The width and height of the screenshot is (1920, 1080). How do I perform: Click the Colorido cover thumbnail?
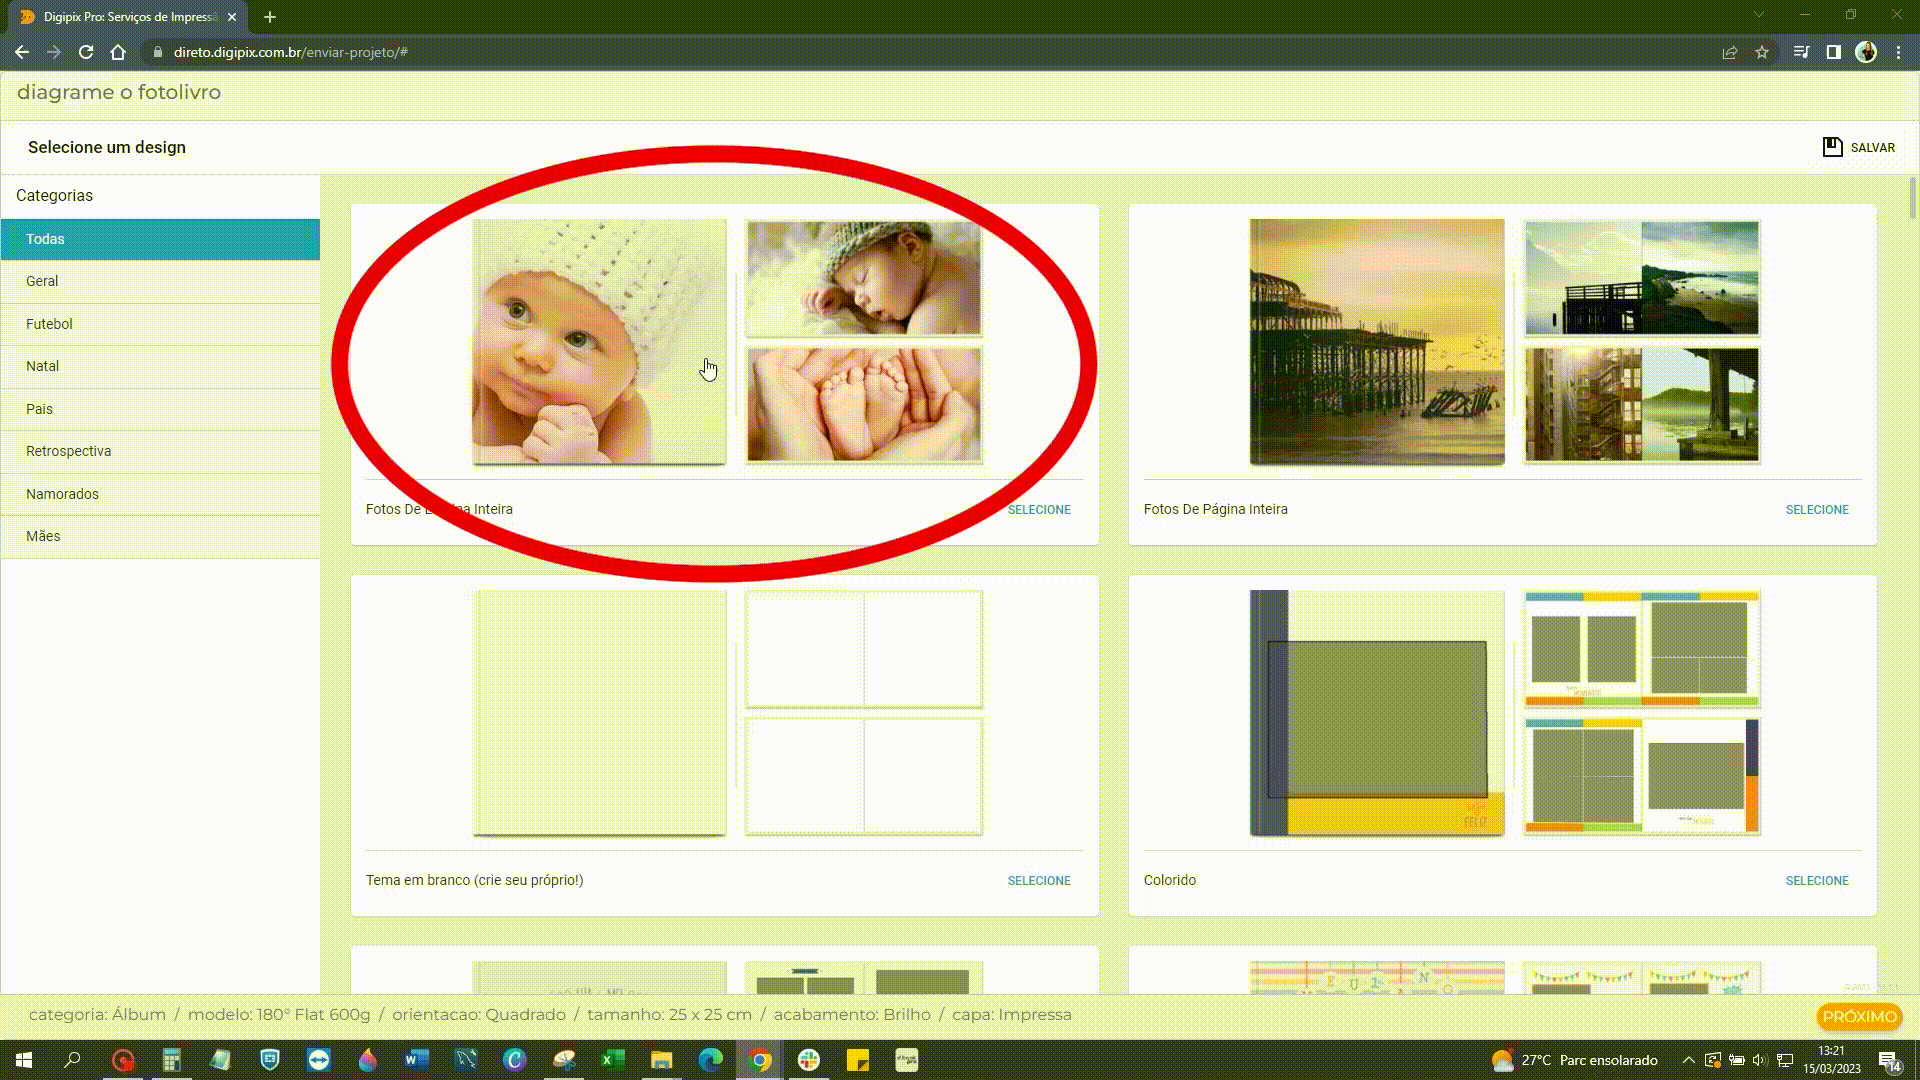click(1377, 712)
